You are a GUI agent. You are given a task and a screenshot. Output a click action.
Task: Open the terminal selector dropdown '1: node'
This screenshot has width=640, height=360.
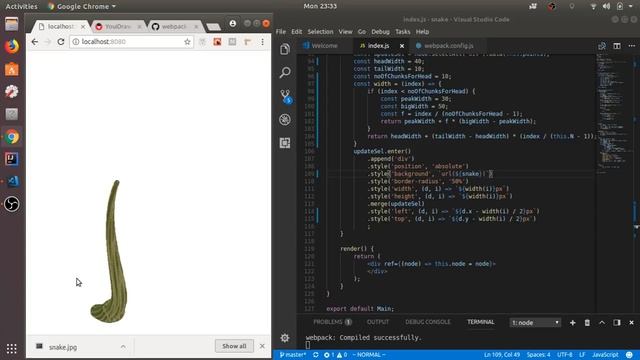535,322
